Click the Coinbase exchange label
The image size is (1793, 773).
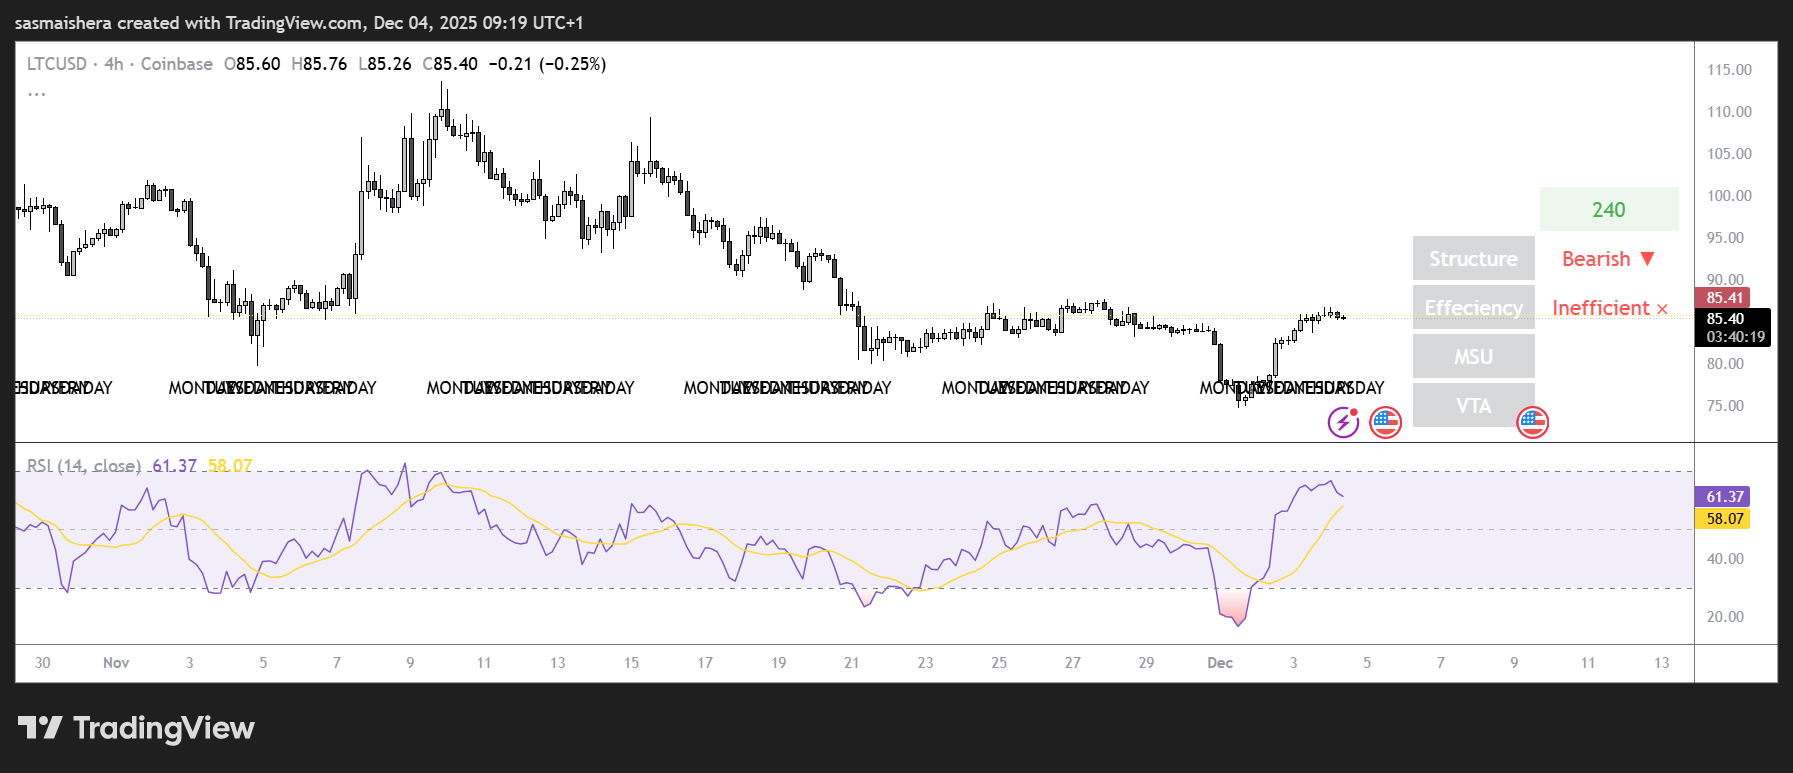(x=177, y=64)
